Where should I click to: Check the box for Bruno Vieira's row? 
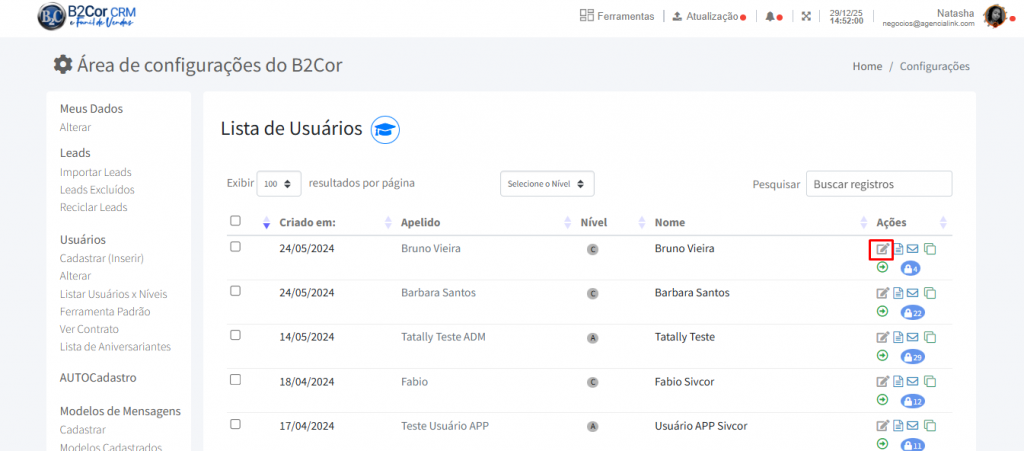click(235, 247)
